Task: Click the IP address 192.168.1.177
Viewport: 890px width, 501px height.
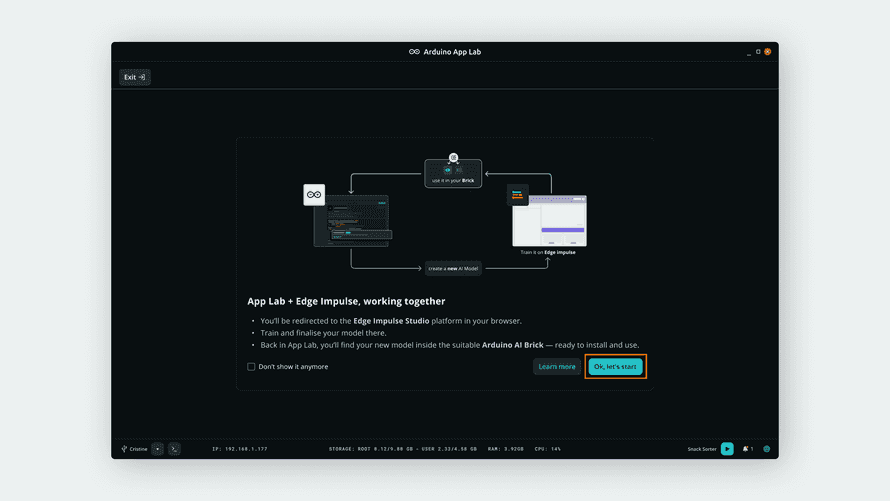Action: pyautogui.click(x=240, y=449)
